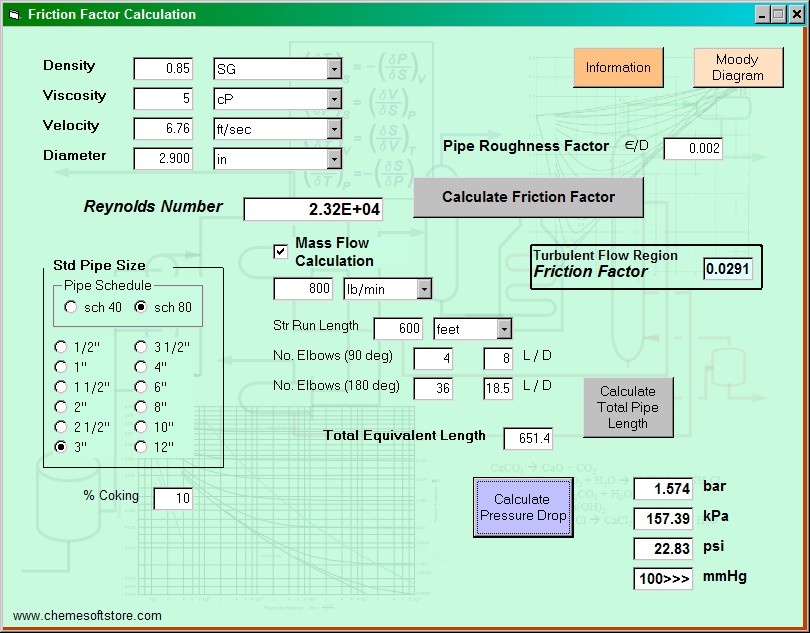Enable the sch 40 pipe schedule option
This screenshot has width=810, height=633.
(x=71, y=307)
